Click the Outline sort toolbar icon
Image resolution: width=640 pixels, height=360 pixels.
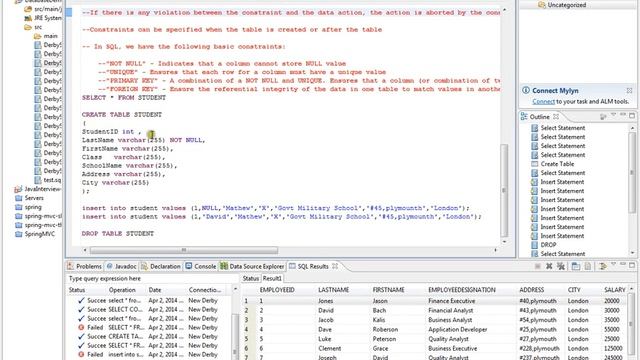coord(603,117)
